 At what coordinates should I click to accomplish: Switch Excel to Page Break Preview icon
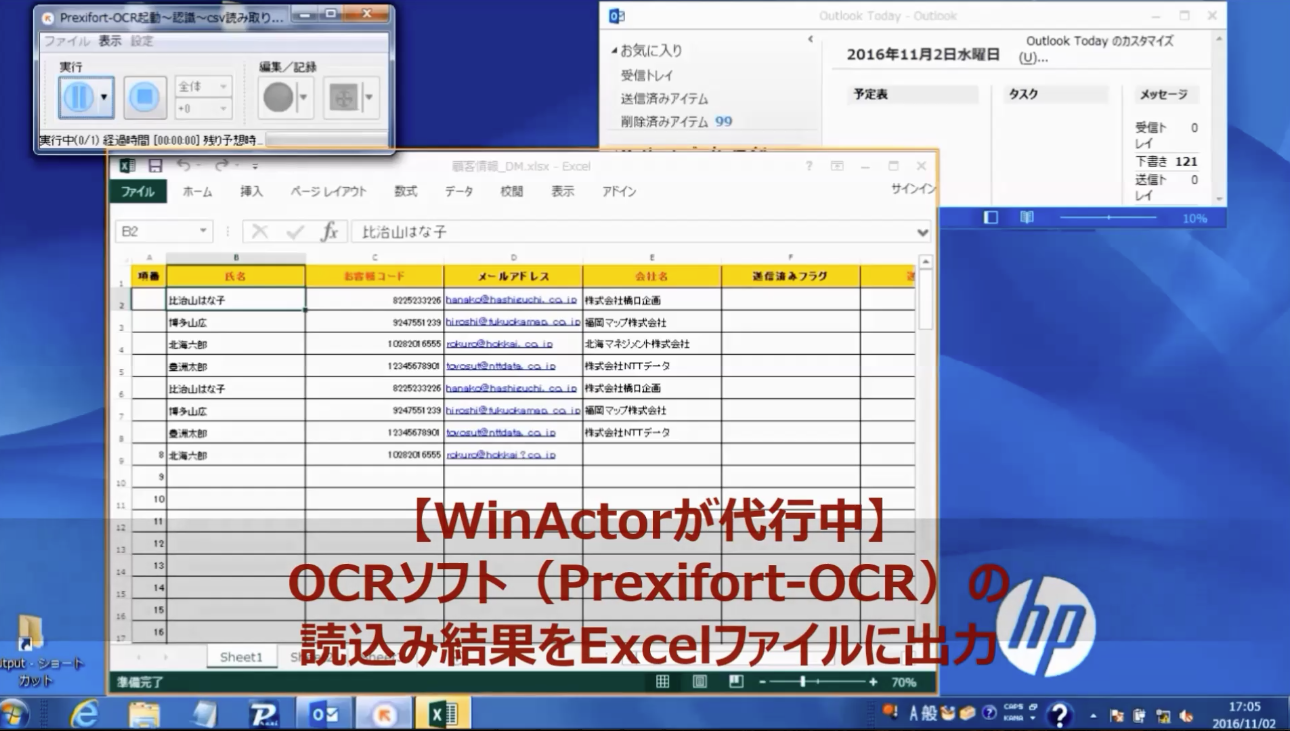pos(737,682)
